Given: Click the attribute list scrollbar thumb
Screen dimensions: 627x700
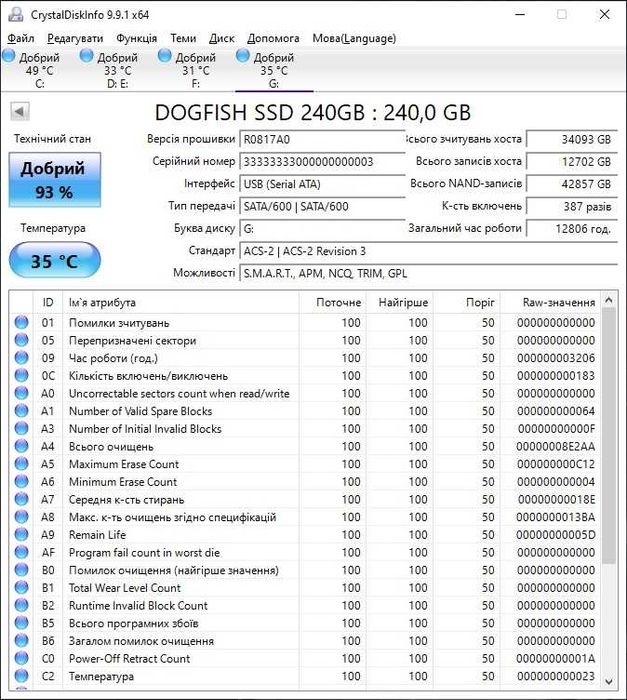Looking at the screenshot, I should click(x=609, y=436).
